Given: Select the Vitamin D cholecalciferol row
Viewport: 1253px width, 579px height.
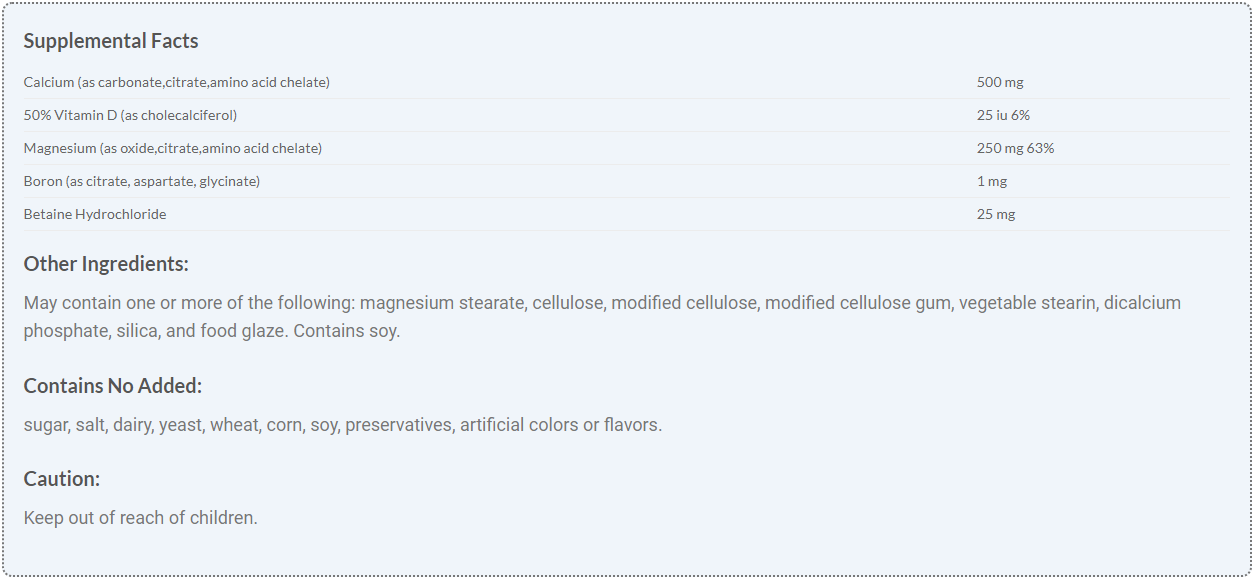Looking at the screenshot, I should click(130, 115).
